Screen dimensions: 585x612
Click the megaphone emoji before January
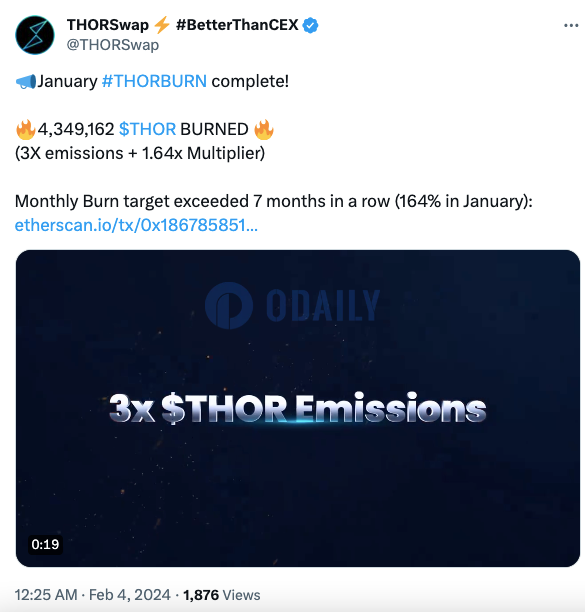[x=25, y=82]
